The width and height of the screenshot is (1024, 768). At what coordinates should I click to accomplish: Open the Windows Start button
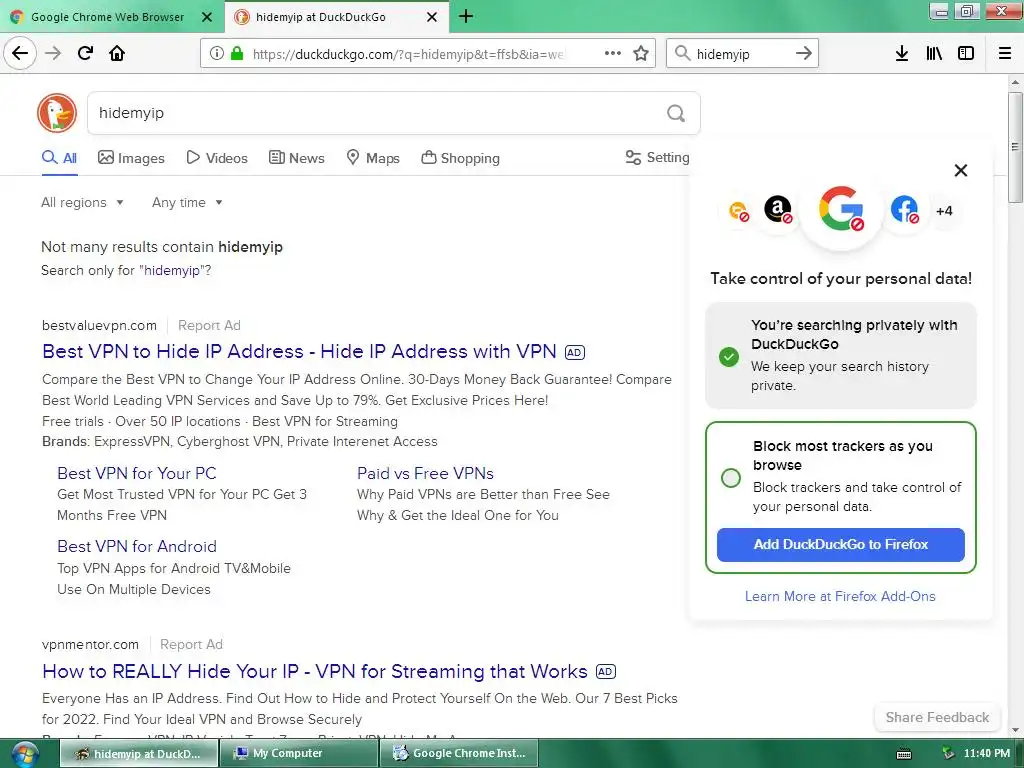click(x=24, y=754)
